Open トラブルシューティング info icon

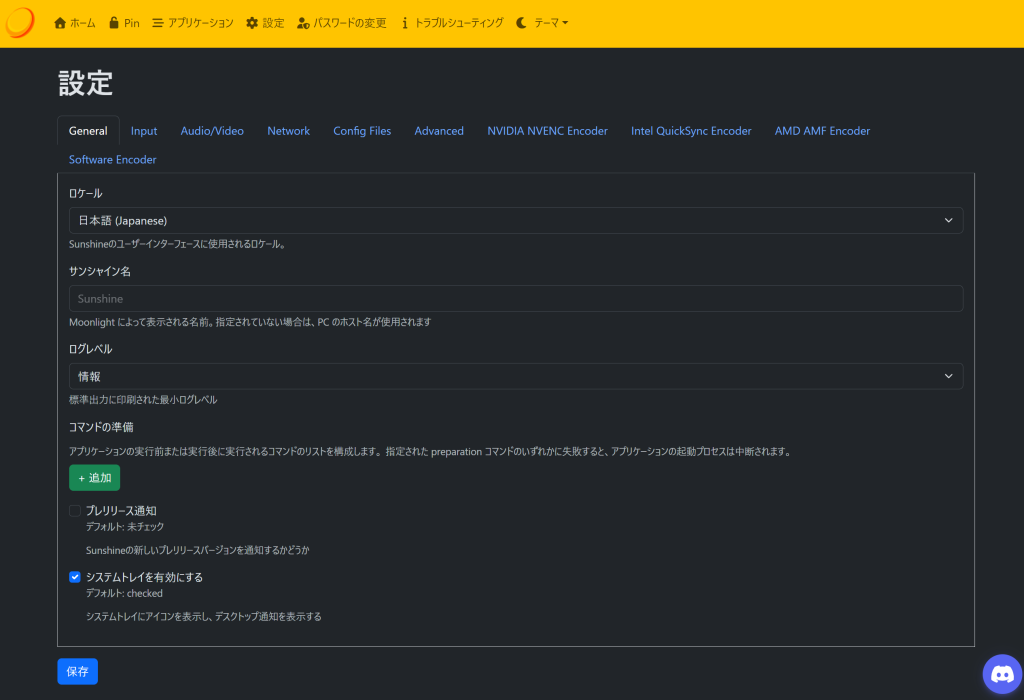coord(405,23)
